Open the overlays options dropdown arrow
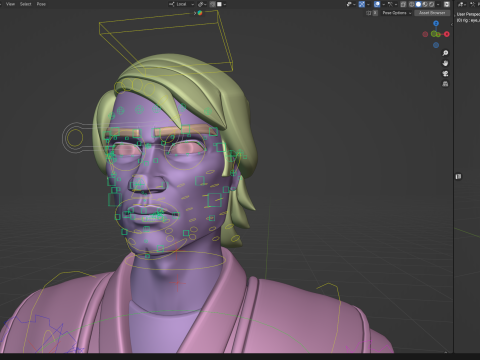The width and height of the screenshot is (480, 360). click(384, 4)
